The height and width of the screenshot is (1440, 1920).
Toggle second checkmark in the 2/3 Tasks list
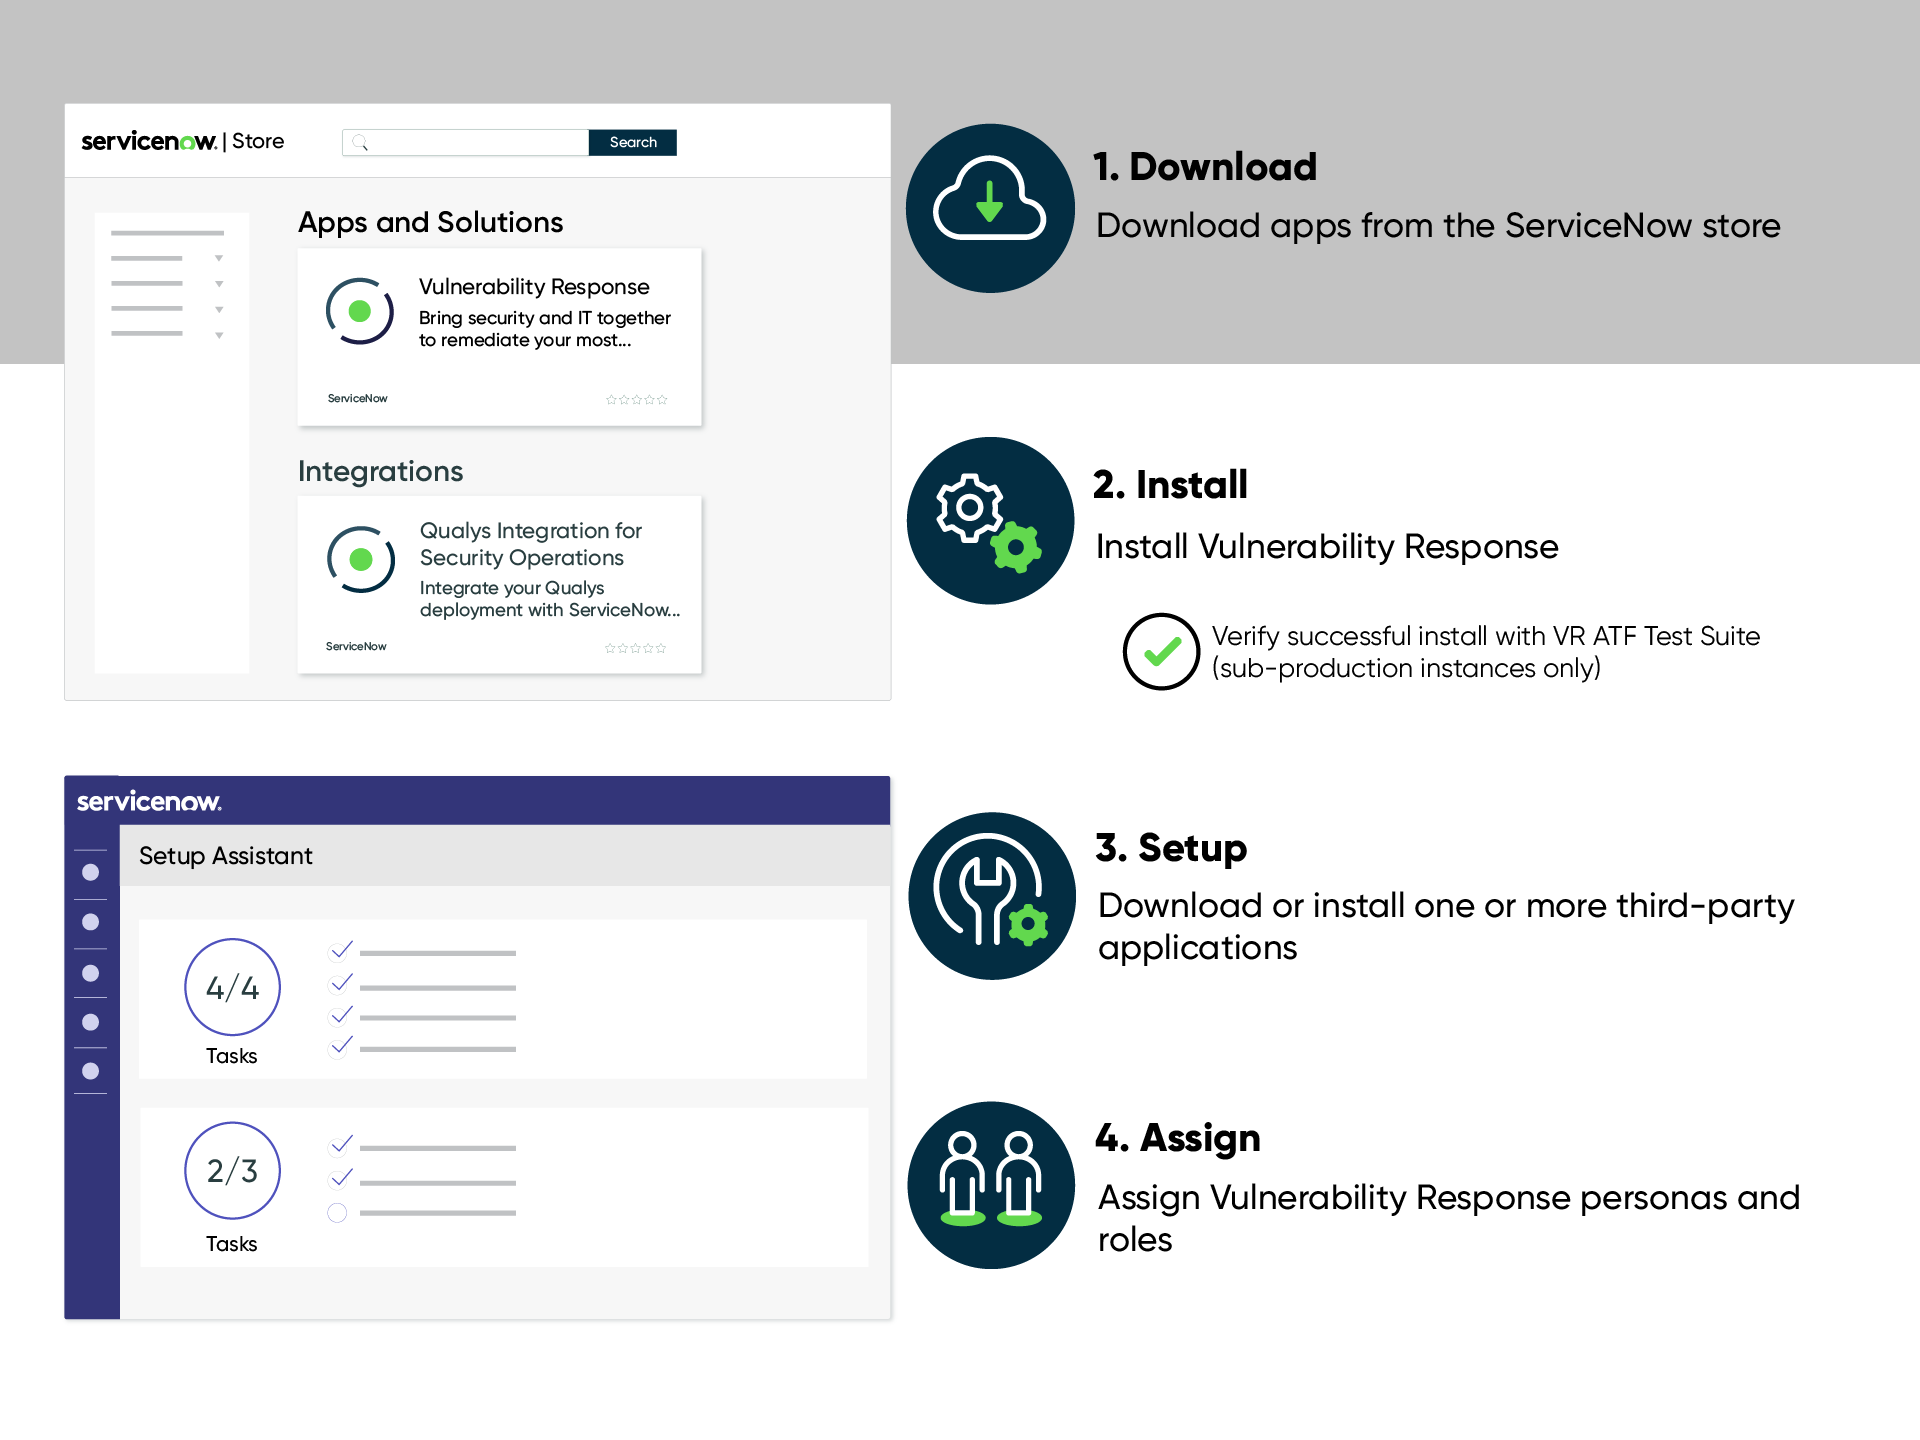click(341, 1178)
